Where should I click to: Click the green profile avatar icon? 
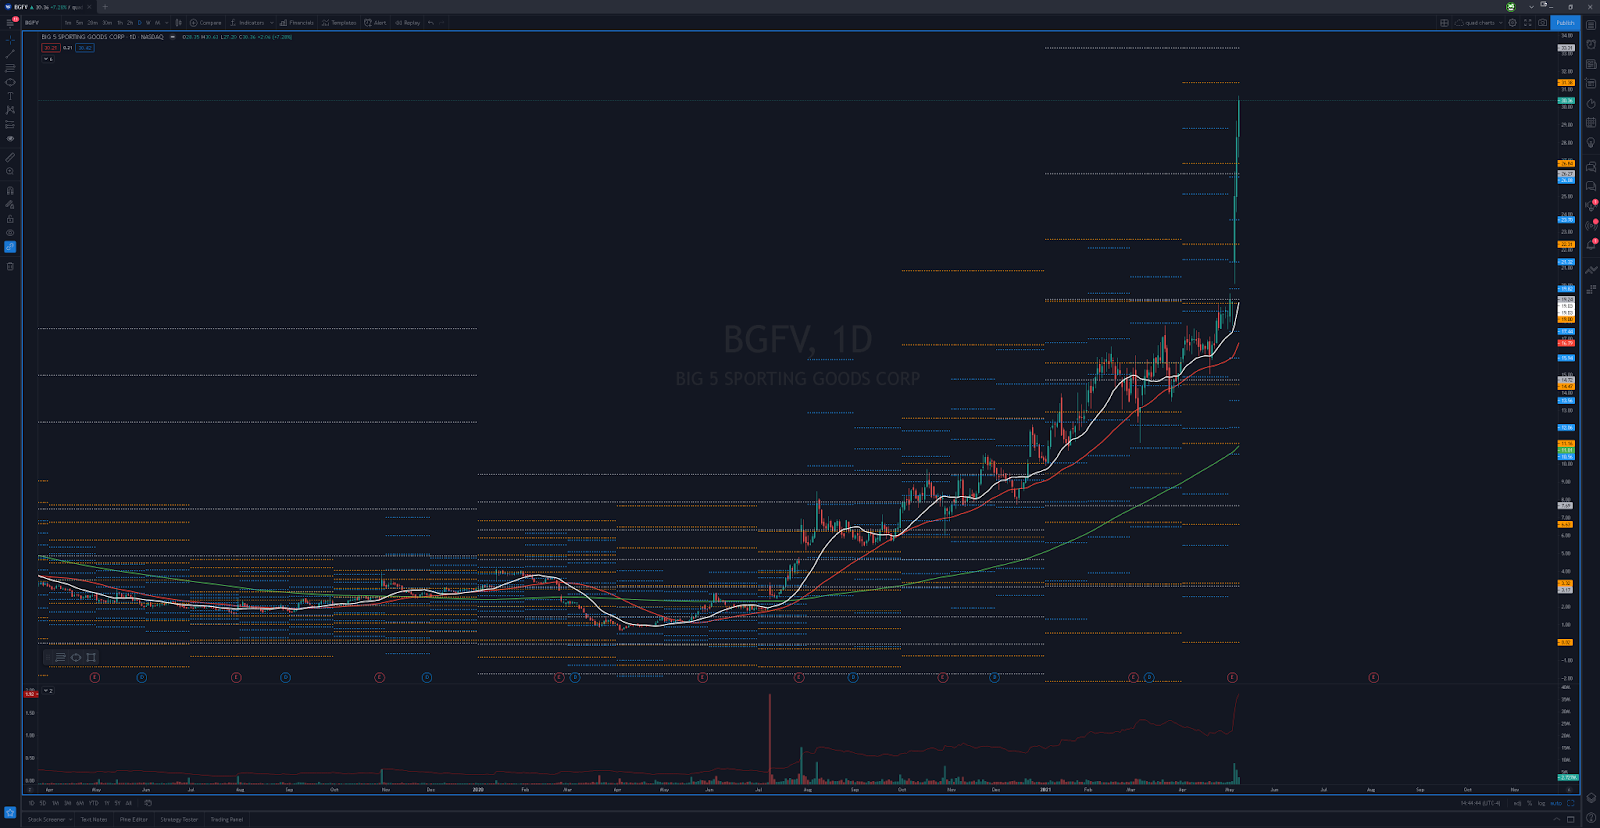(x=1511, y=7)
